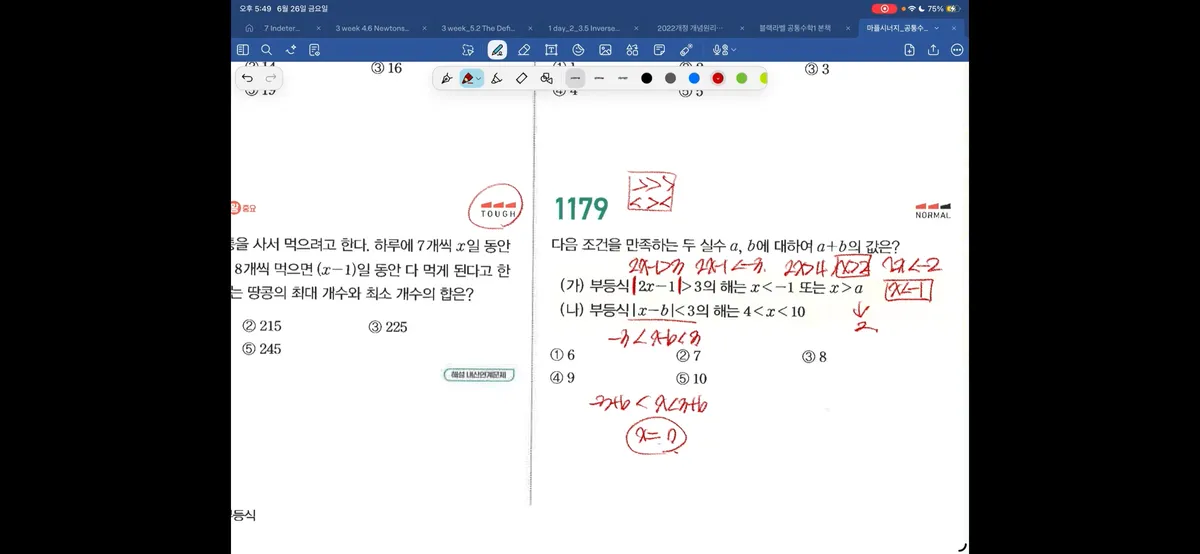Image resolution: width=1200 pixels, height=554 pixels.
Task: Close the '블랙라벨 공통수학1 본책' tab
Action: (x=849, y=28)
